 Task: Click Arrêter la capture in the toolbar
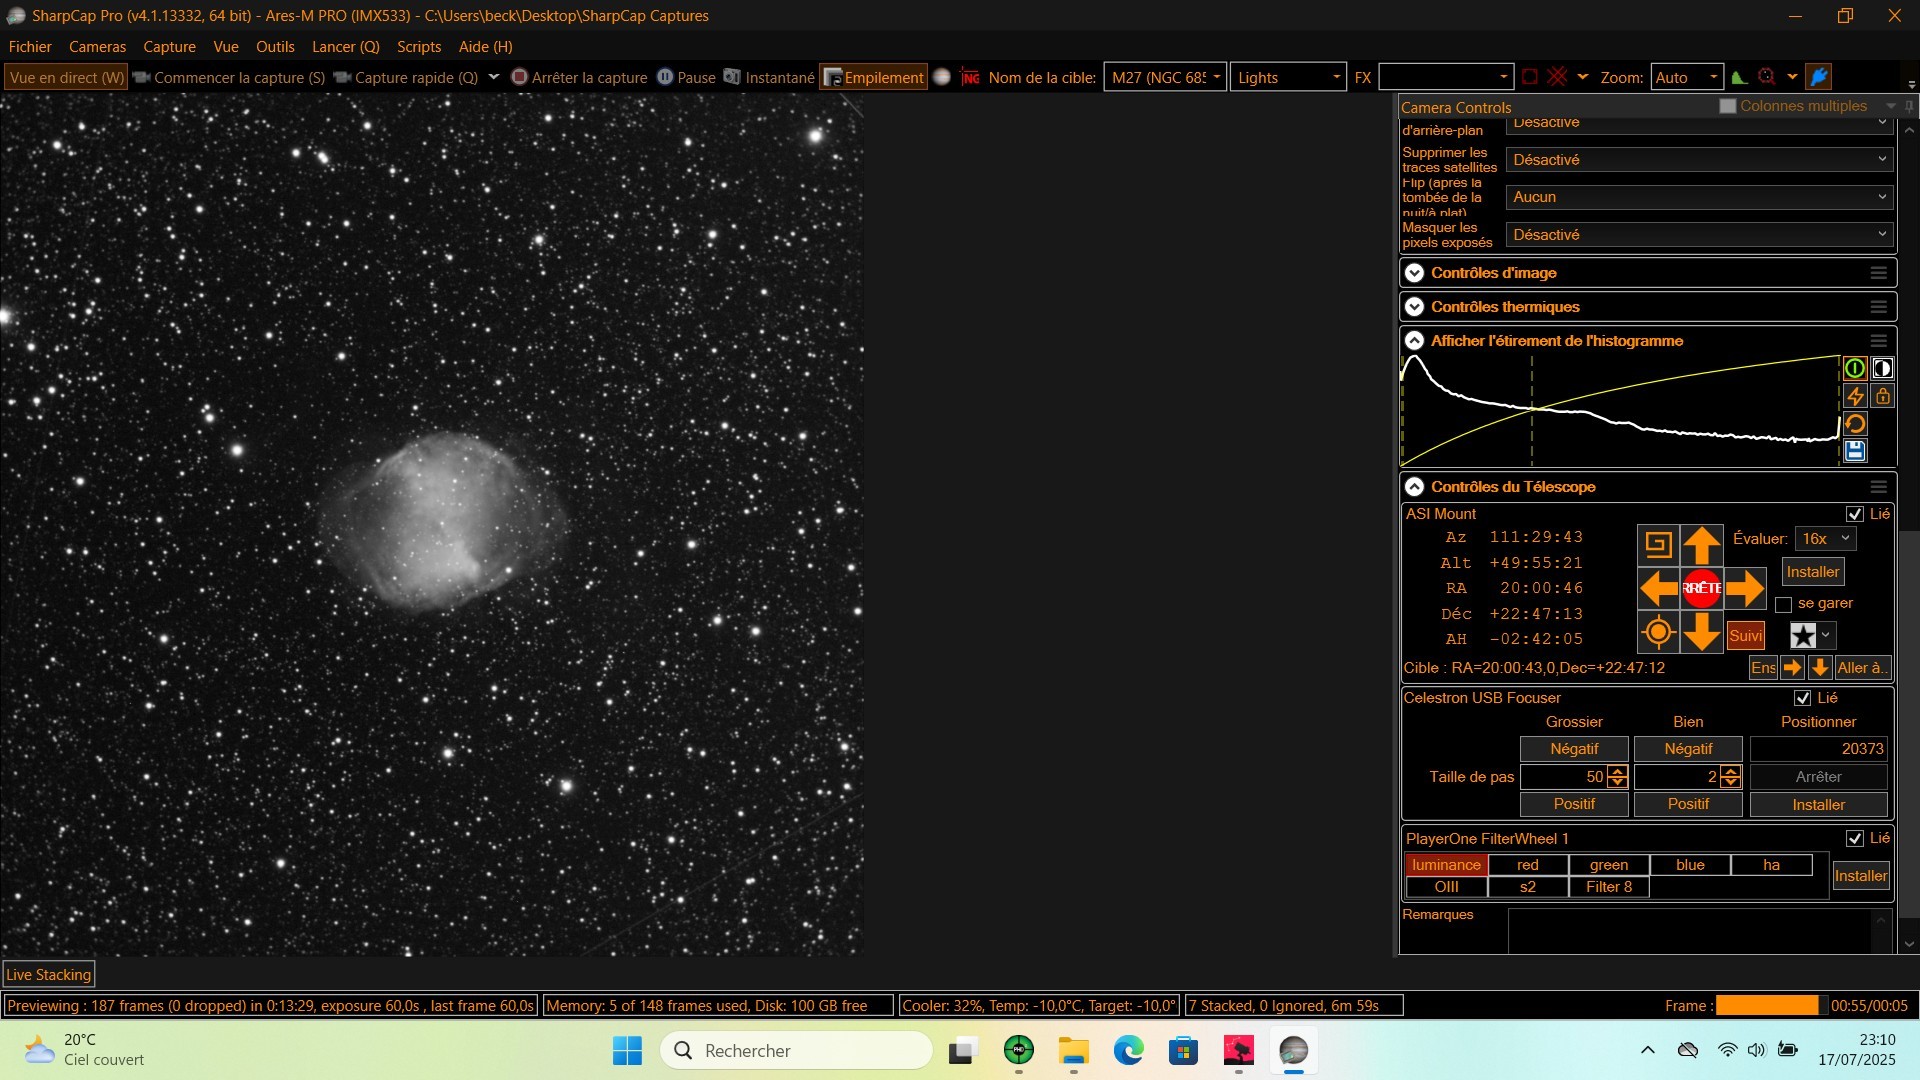coord(579,77)
